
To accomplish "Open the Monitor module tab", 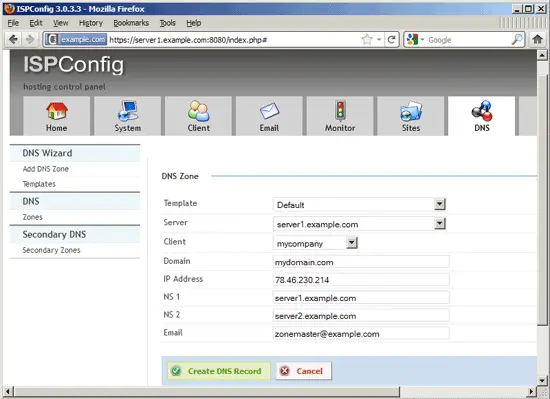I will [x=340, y=116].
